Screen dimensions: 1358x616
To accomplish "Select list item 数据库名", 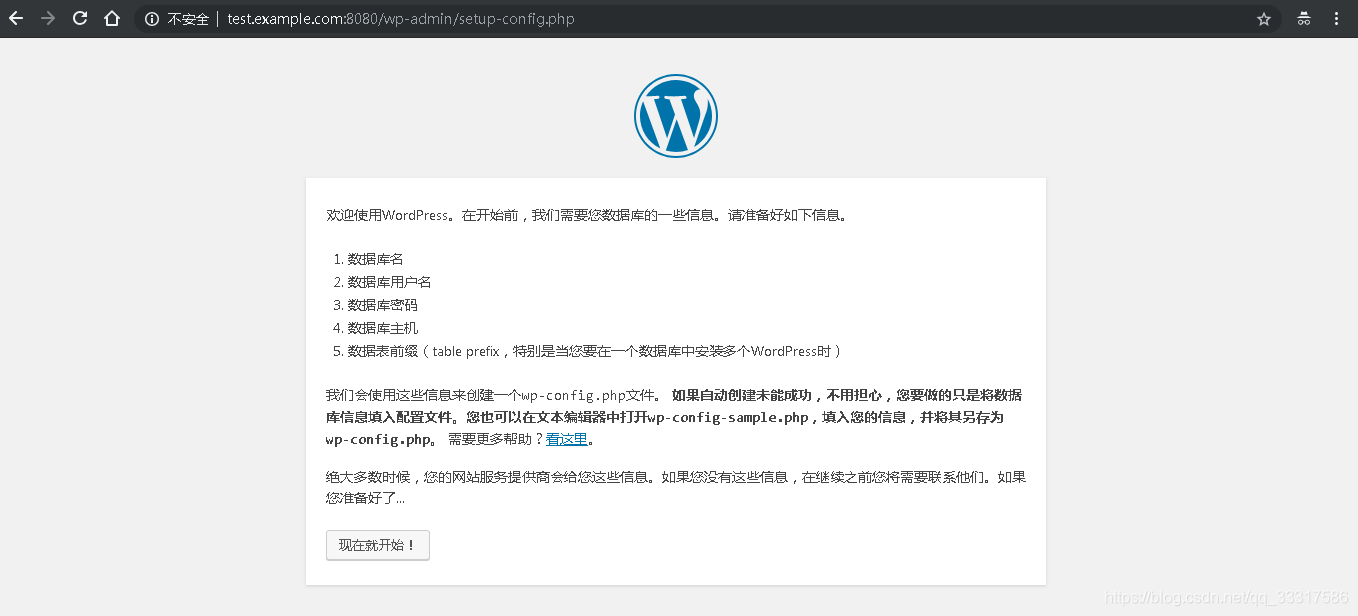I will (375, 259).
